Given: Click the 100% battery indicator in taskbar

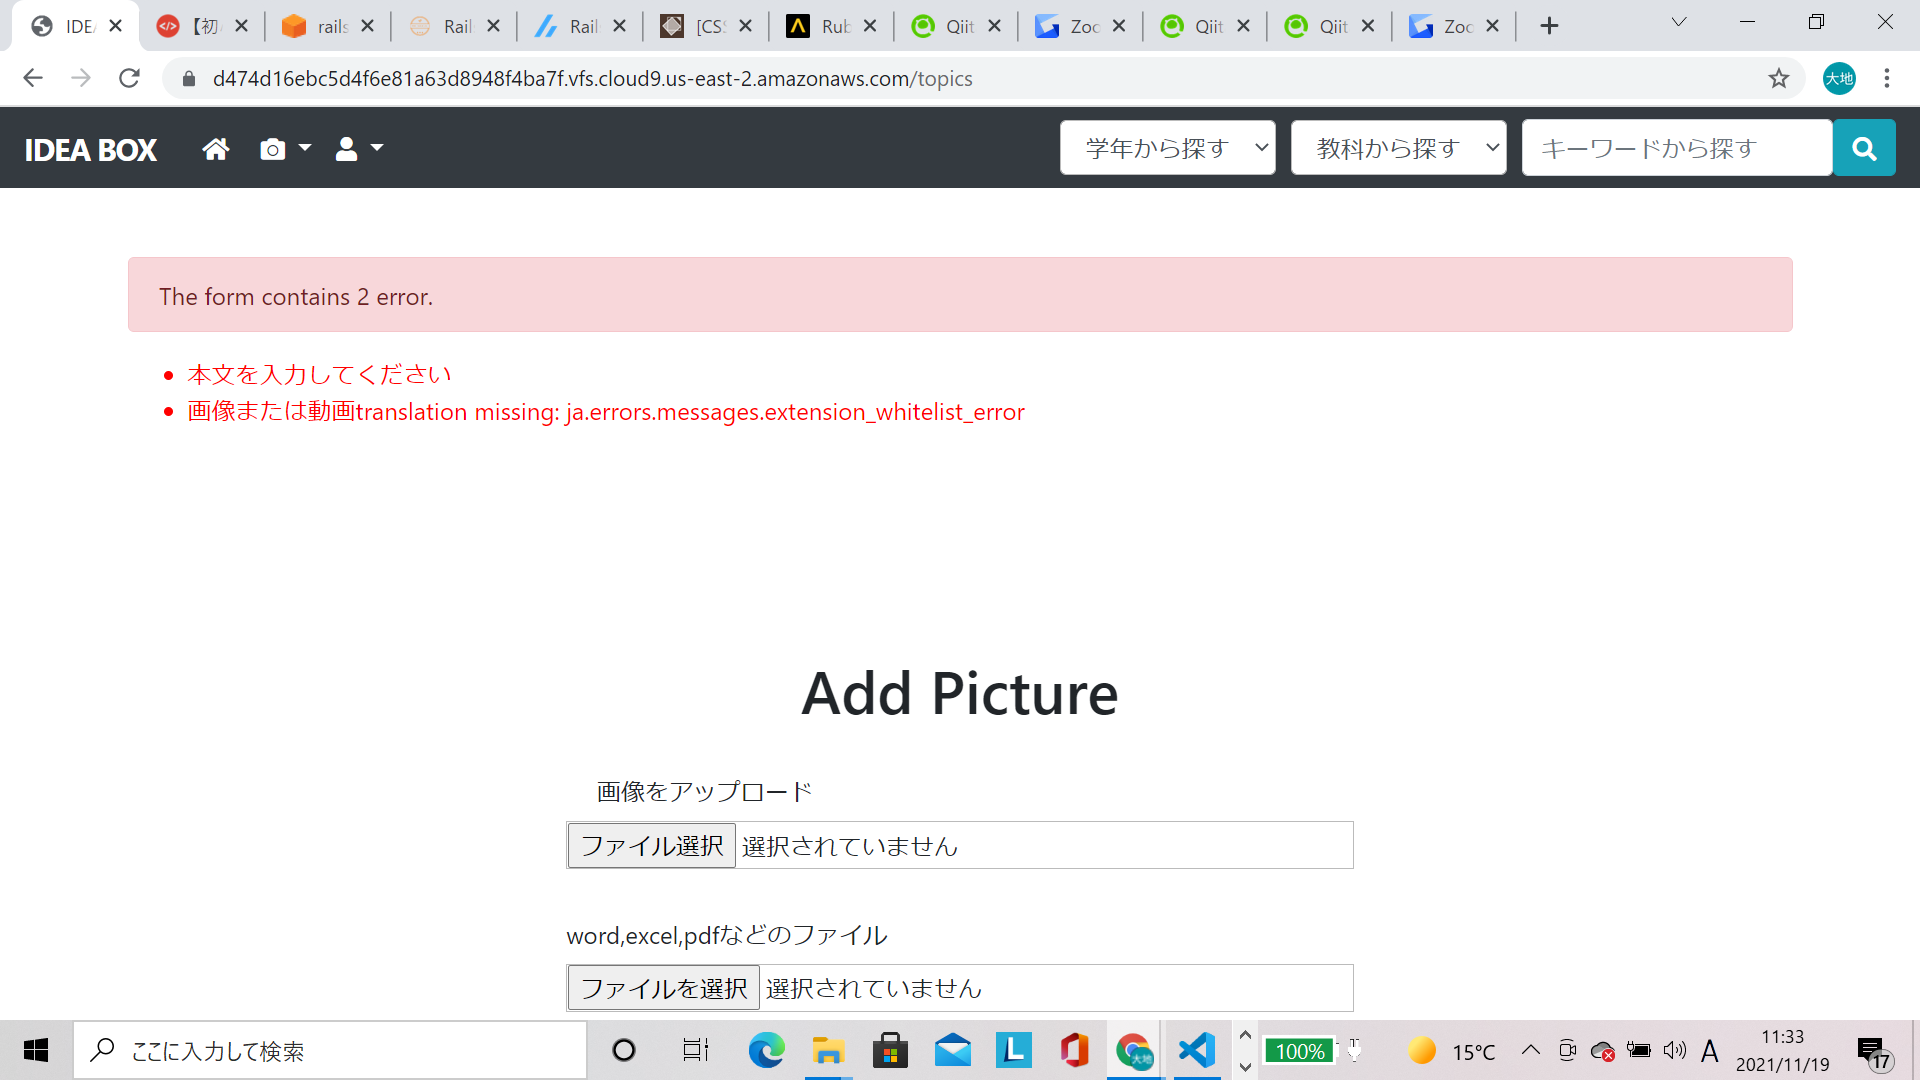Looking at the screenshot, I should [x=1300, y=1051].
